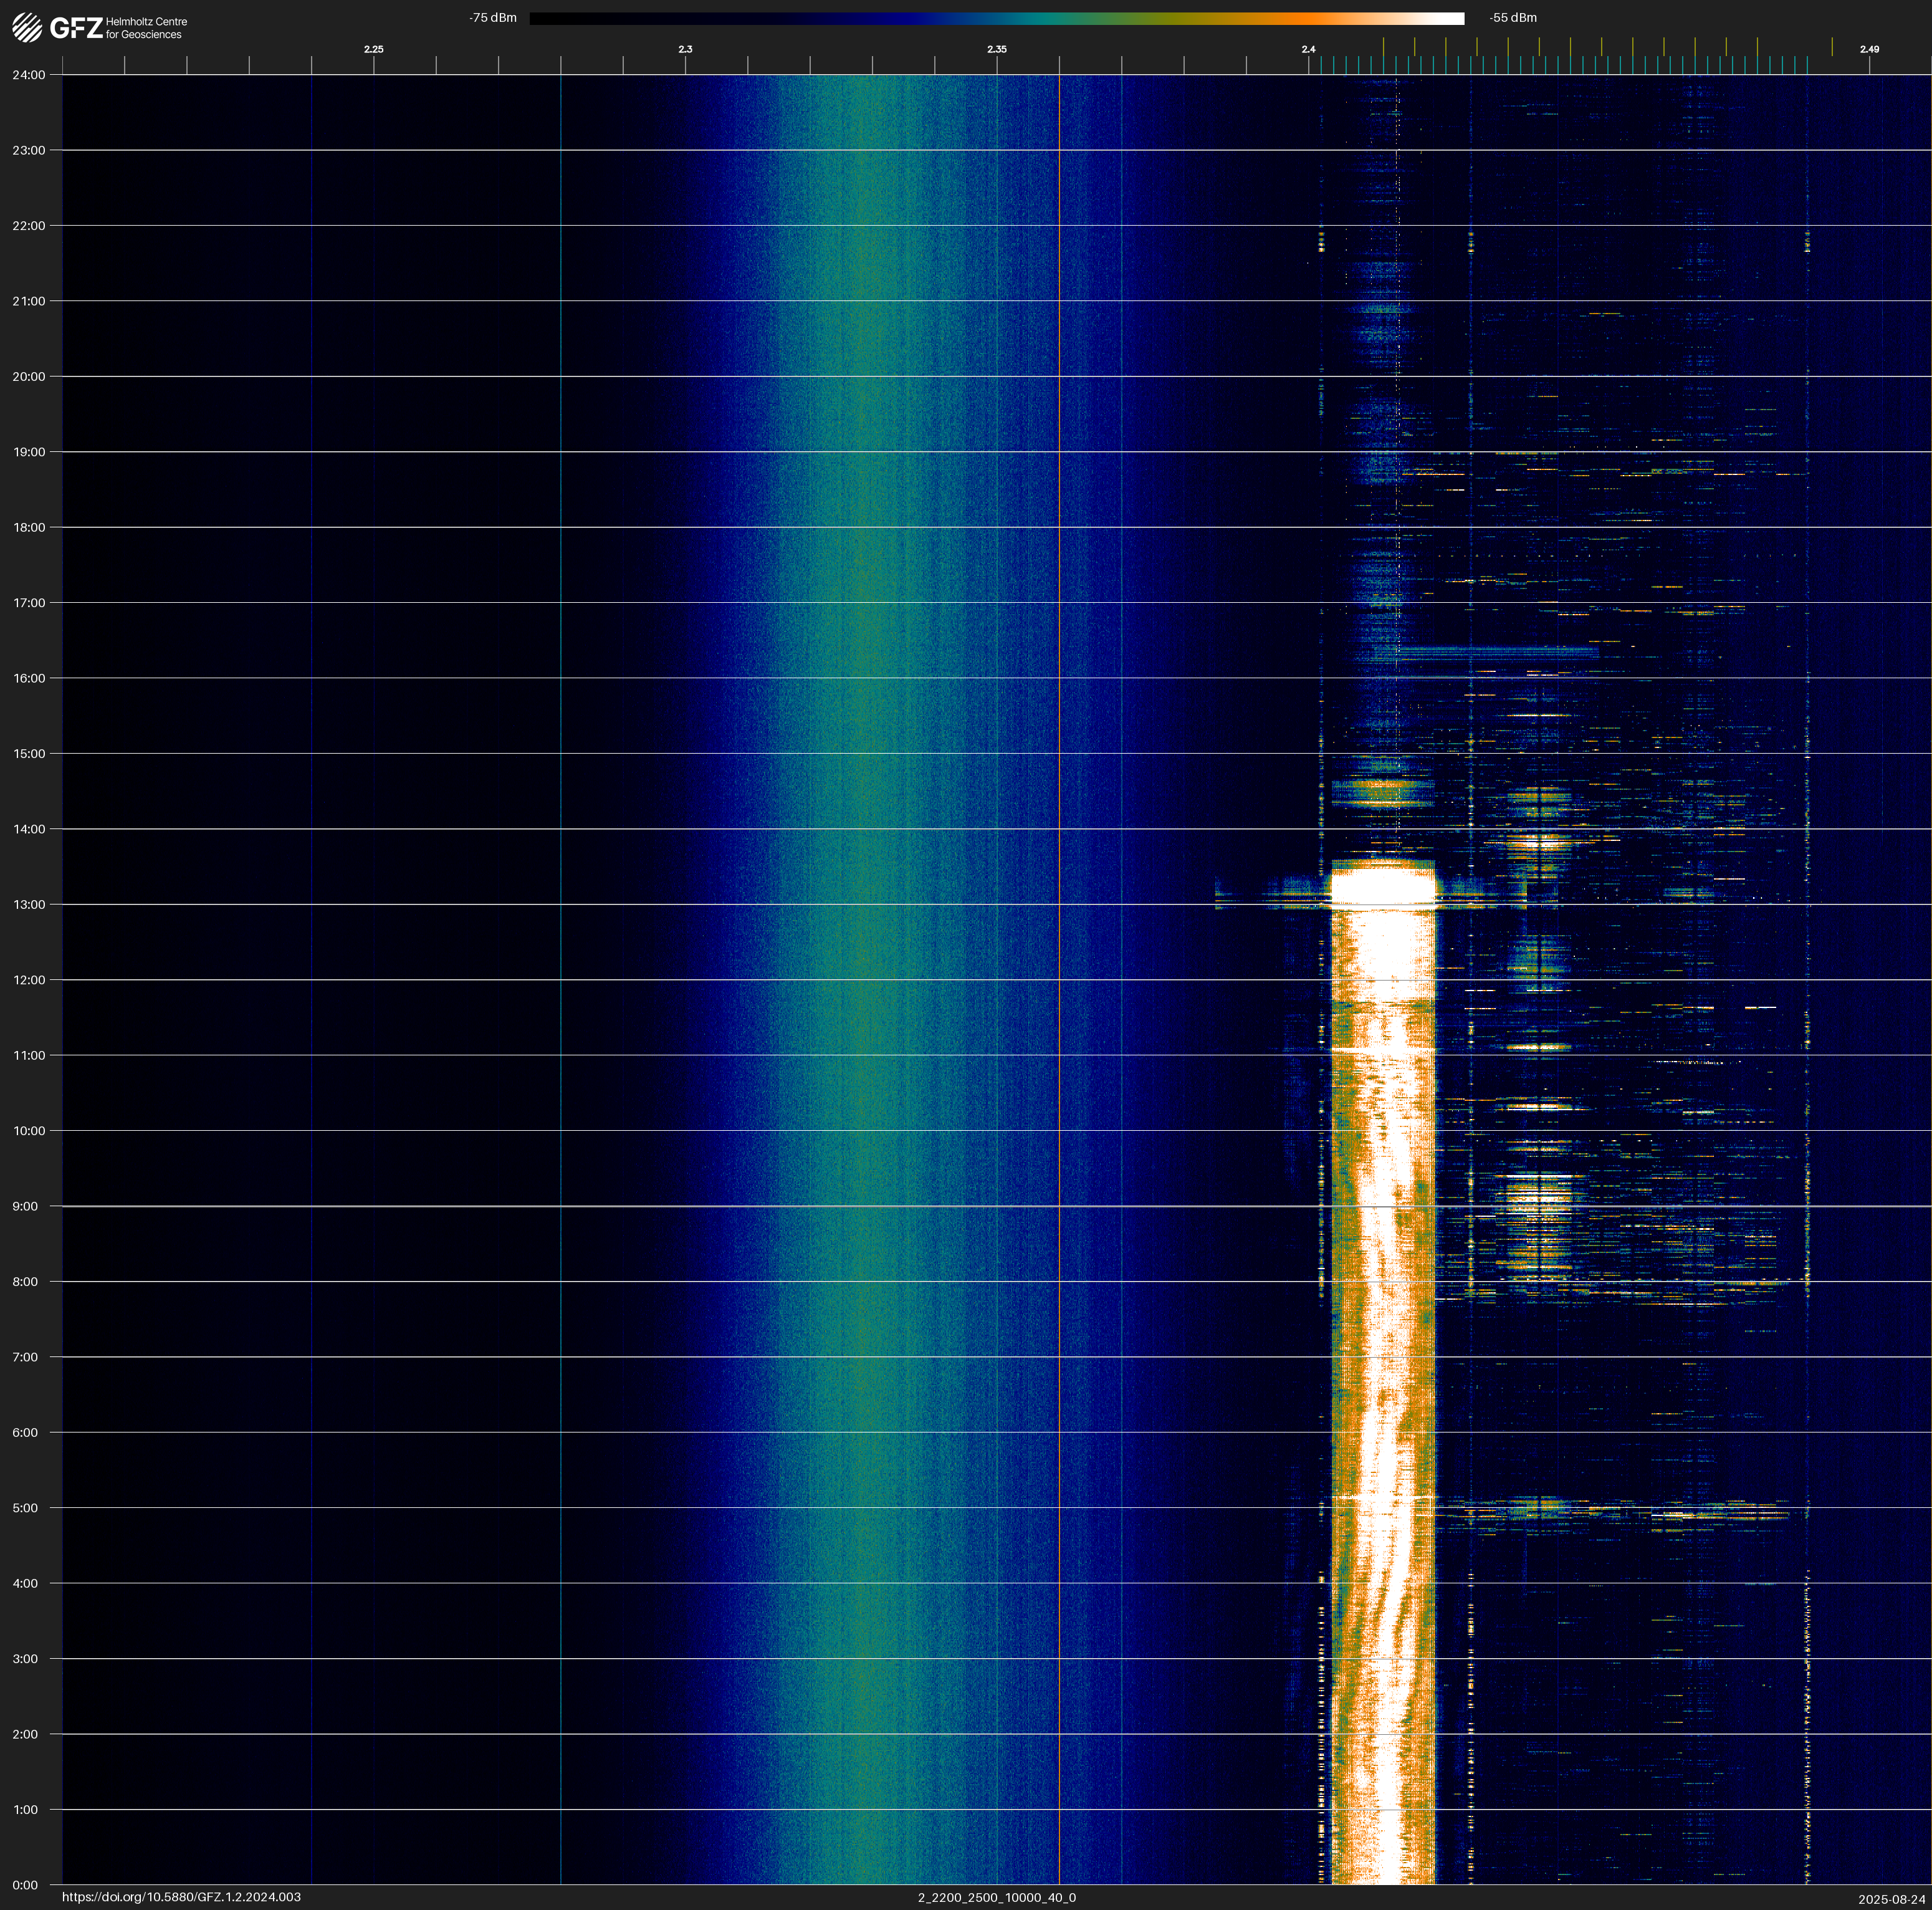Select the 2.35 frequency axis label

pos(996,49)
